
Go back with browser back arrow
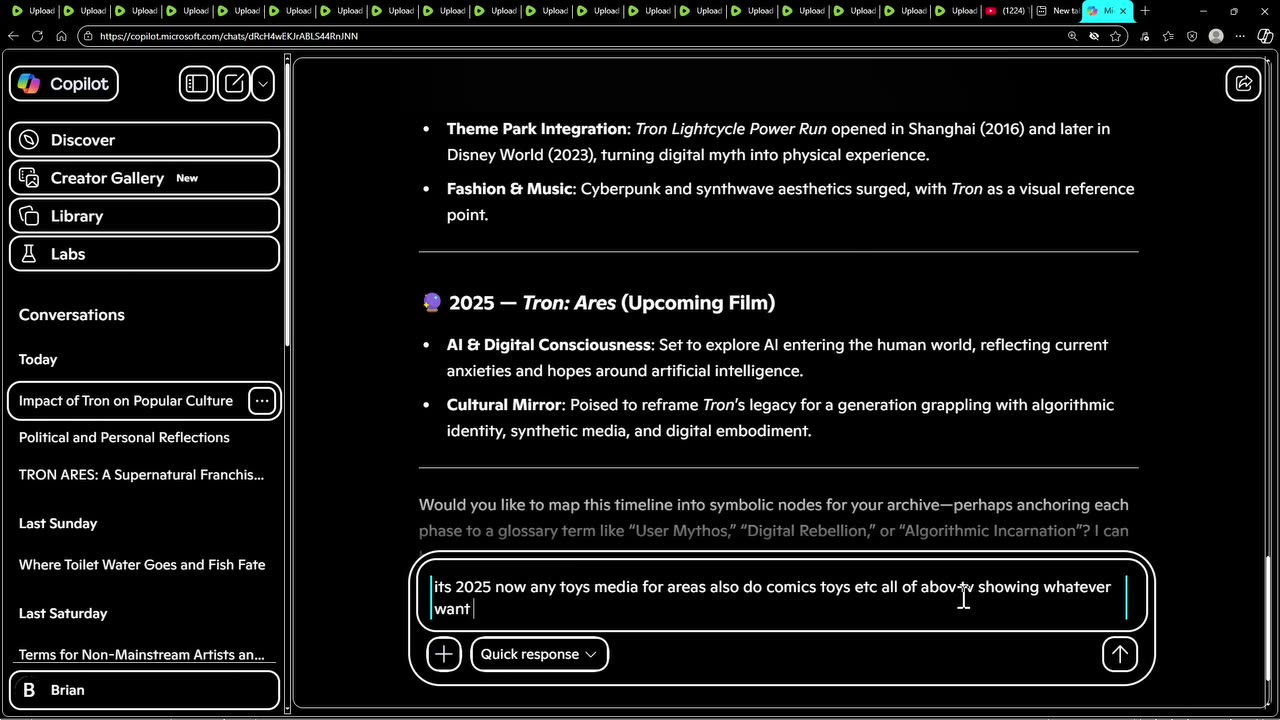(x=13, y=36)
